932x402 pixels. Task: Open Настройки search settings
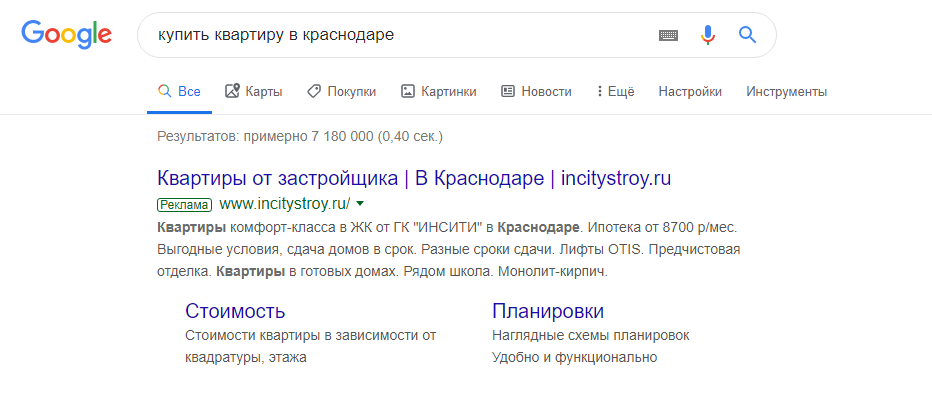click(690, 92)
